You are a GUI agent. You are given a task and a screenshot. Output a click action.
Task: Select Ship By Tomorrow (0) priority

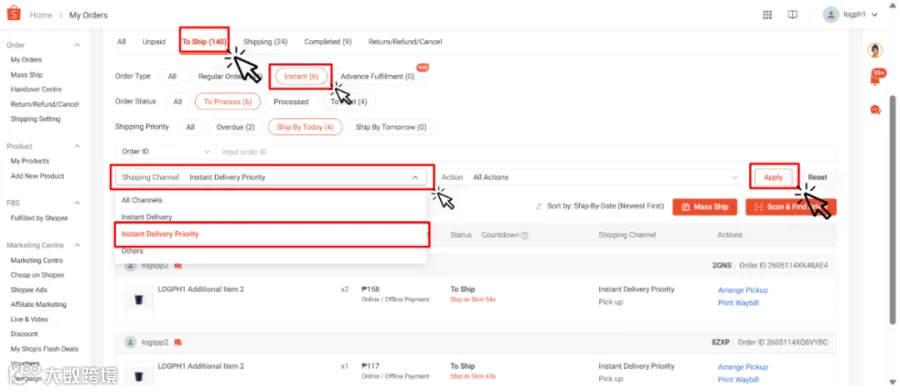pos(391,127)
